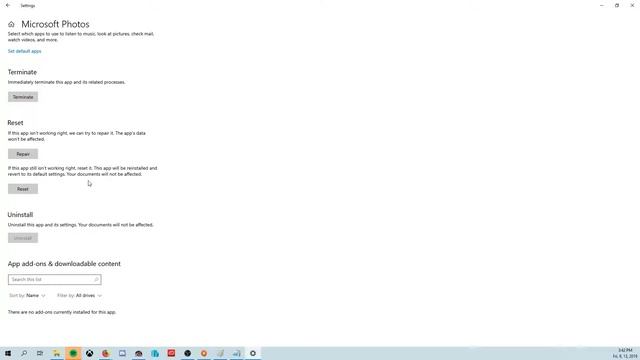The image size is (640, 360).
Task: Click the Repair button
Action: pos(23,154)
